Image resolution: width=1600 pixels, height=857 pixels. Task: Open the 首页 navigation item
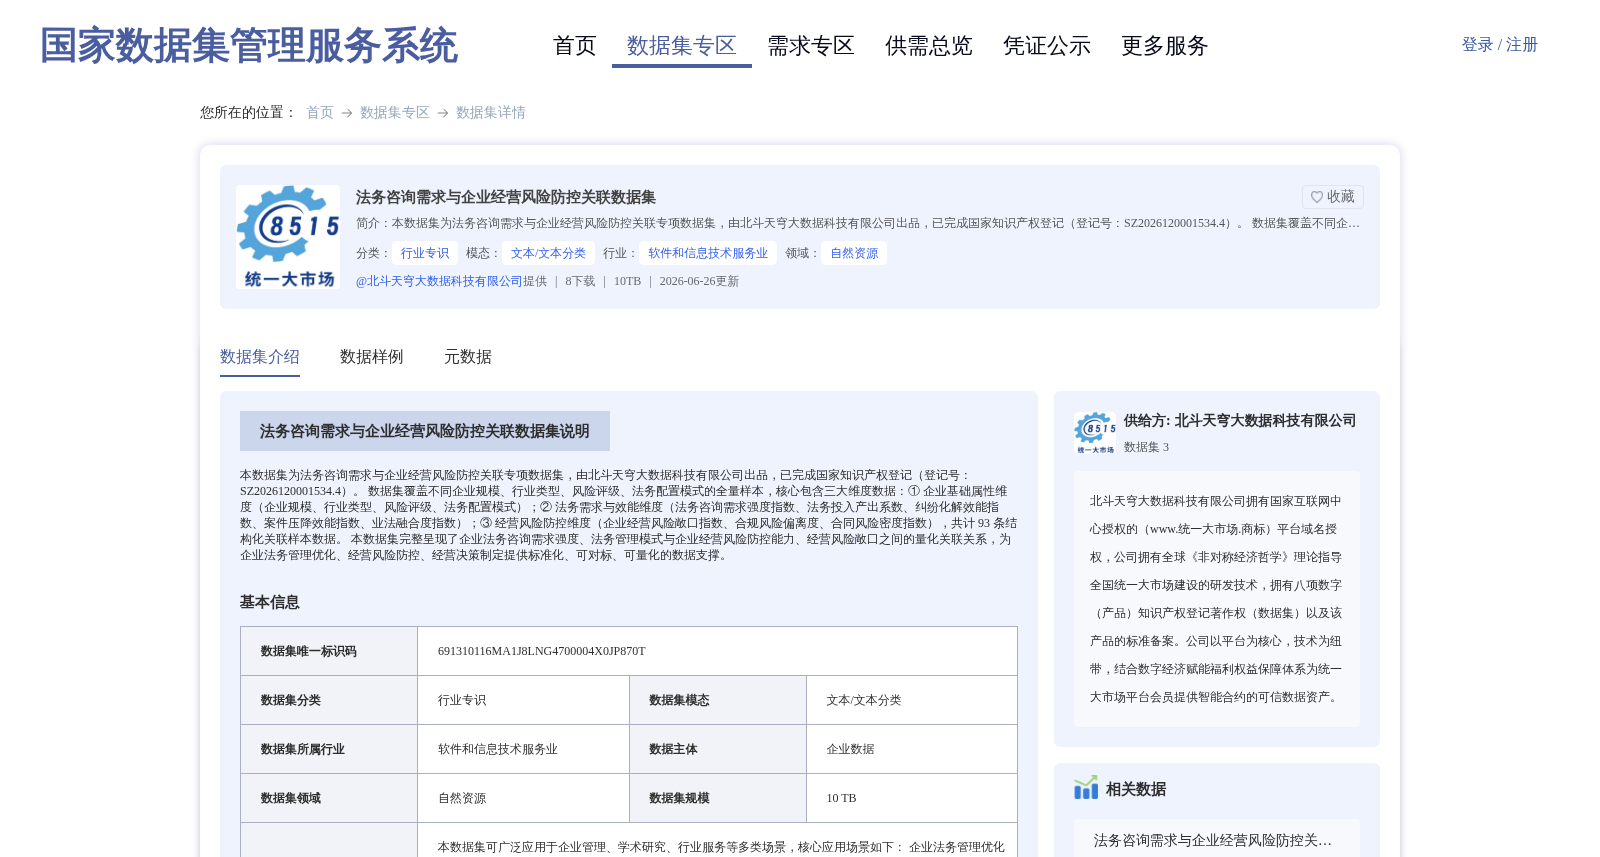[x=574, y=46]
